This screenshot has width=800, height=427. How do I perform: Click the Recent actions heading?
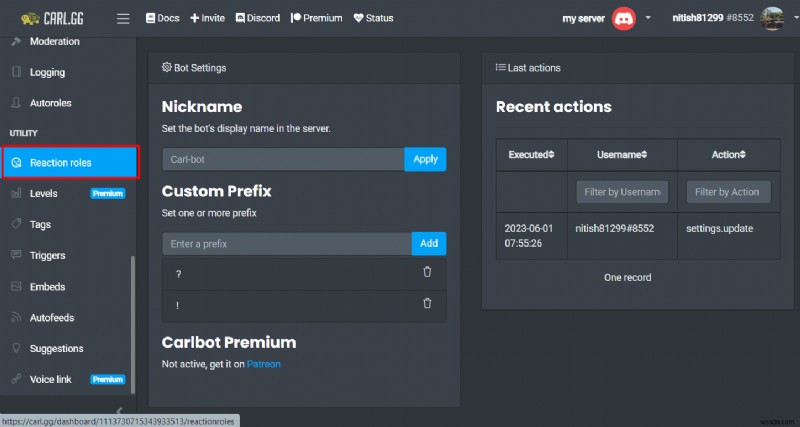554,107
